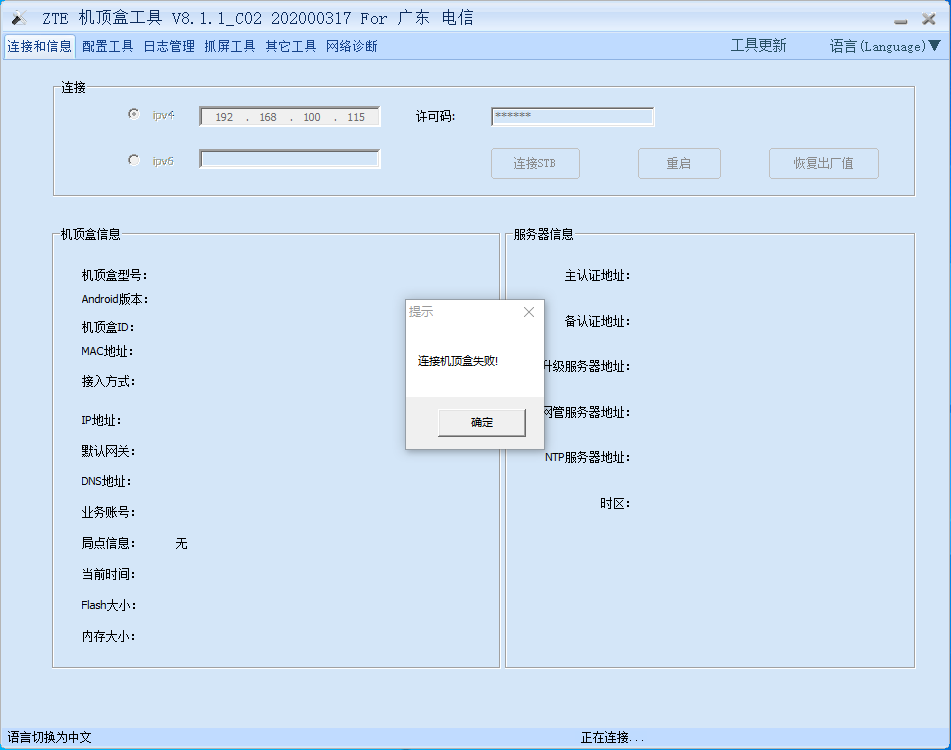The height and width of the screenshot is (750, 951).
Task: Open the 语言(Language) dropdown
Action: tap(885, 46)
